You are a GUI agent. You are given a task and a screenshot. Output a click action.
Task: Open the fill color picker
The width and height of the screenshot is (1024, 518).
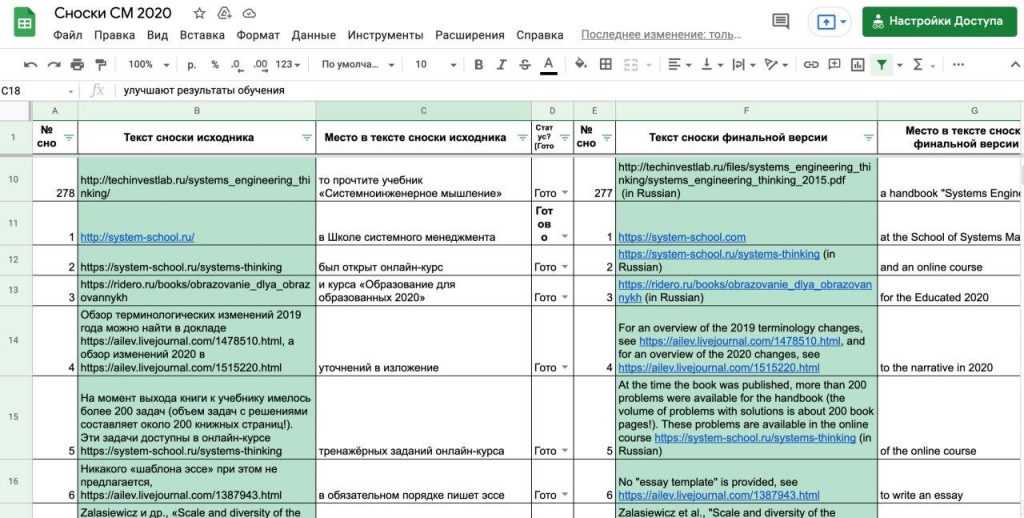pyautogui.click(x=581, y=64)
